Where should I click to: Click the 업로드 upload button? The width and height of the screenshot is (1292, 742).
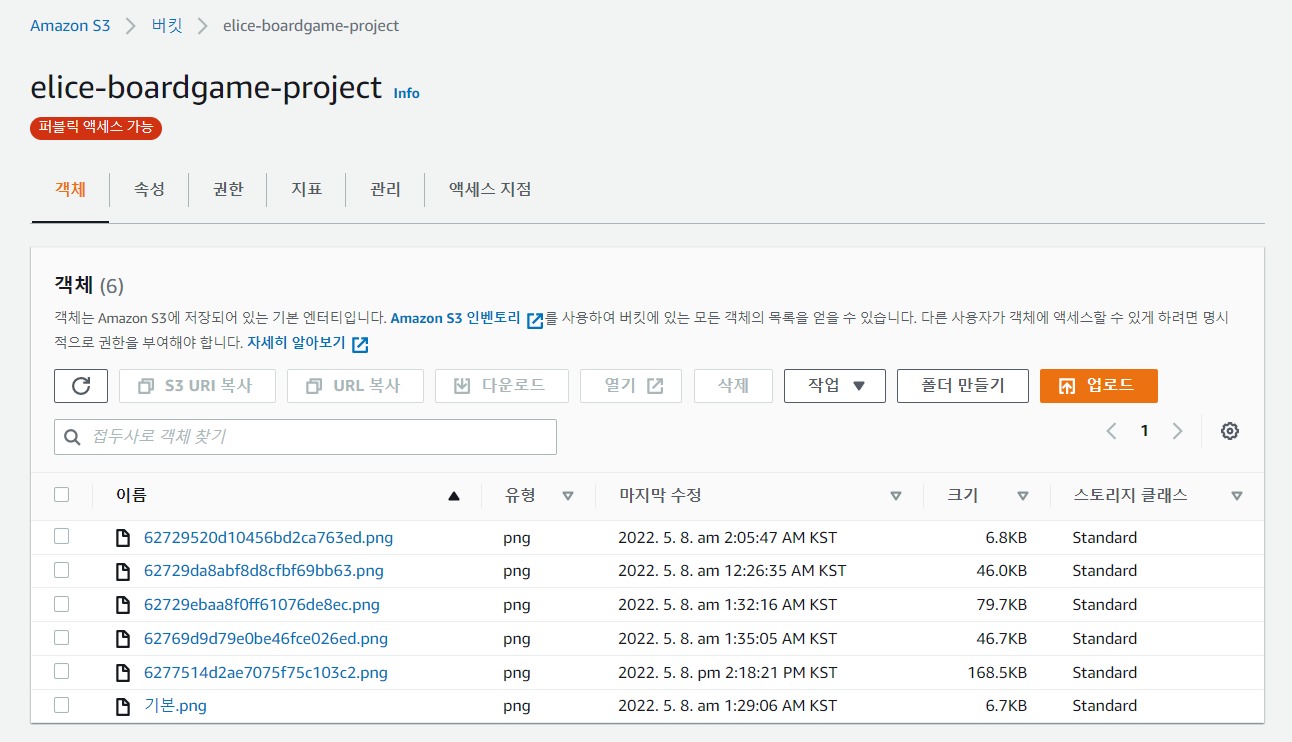(x=1099, y=386)
